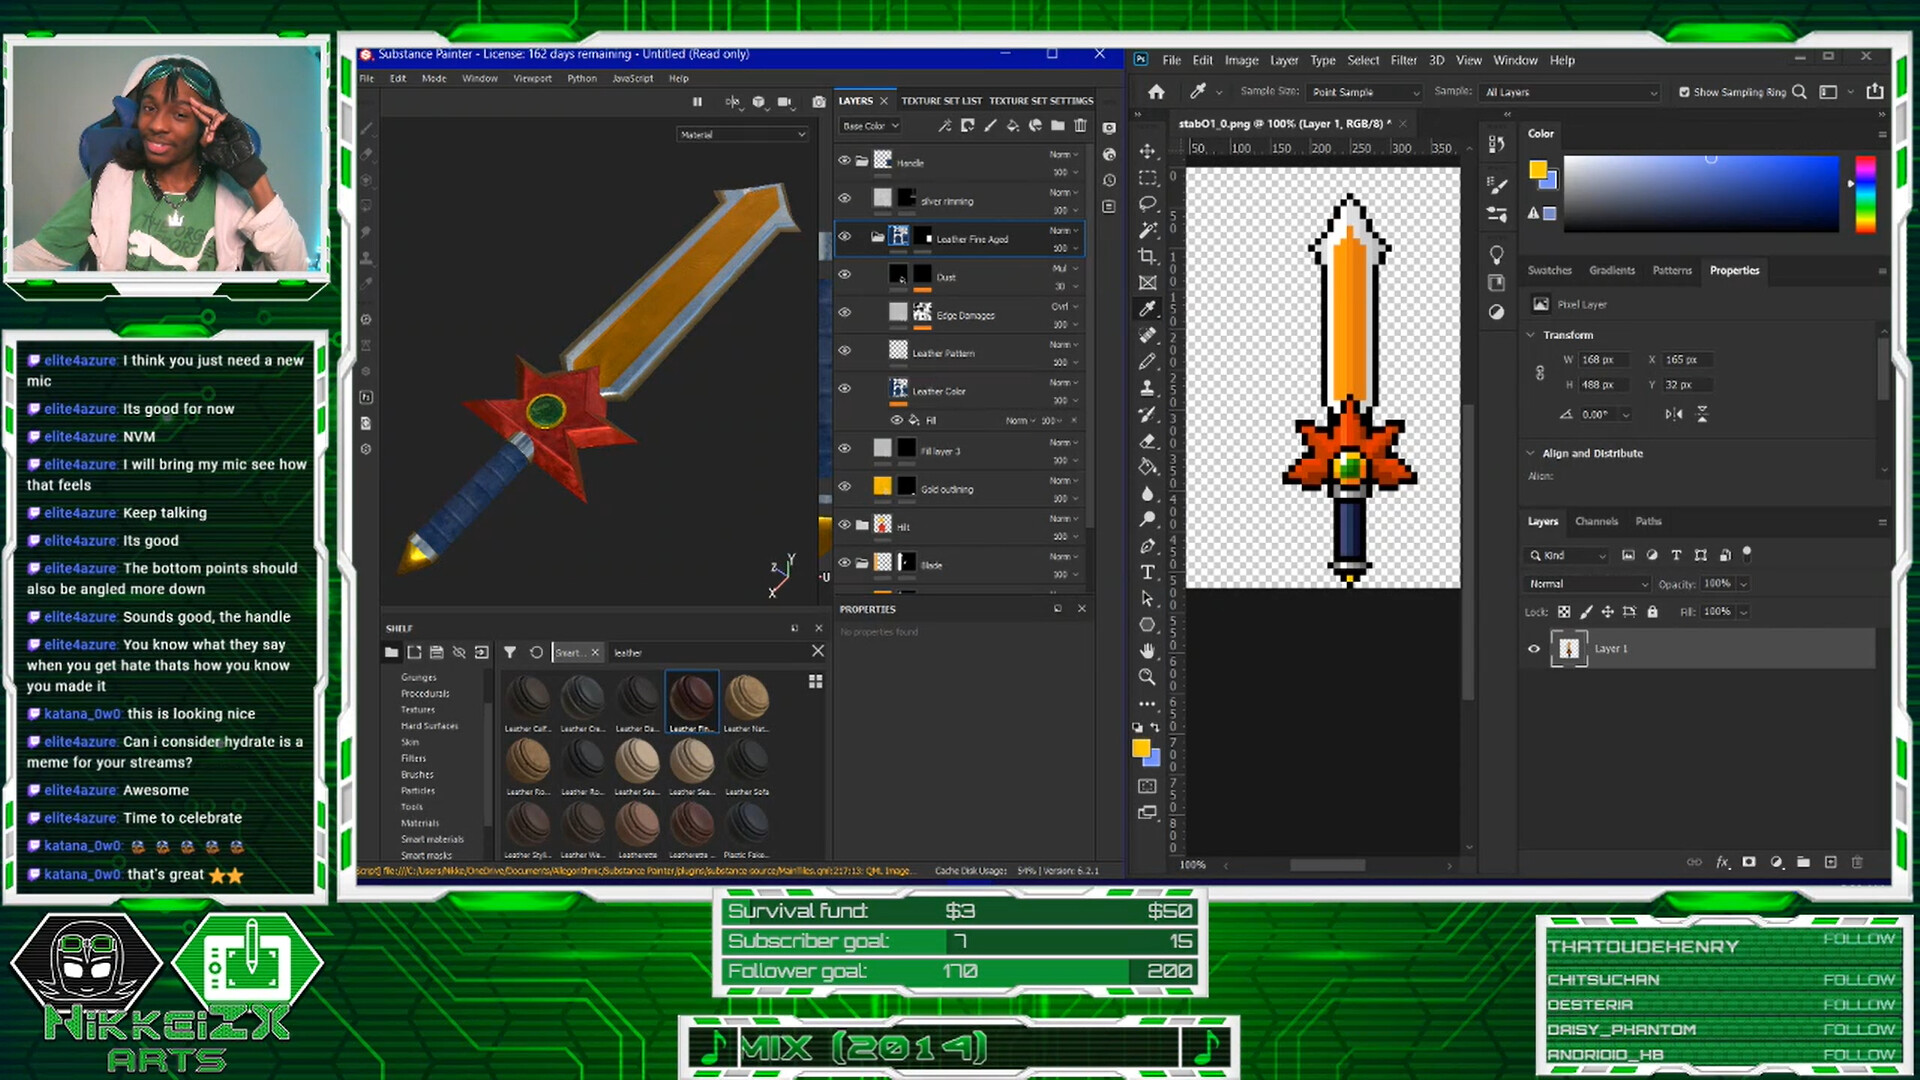Switch to the Texture Set Settings tab
Viewport: 1920px width, 1080px height.
(1042, 100)
